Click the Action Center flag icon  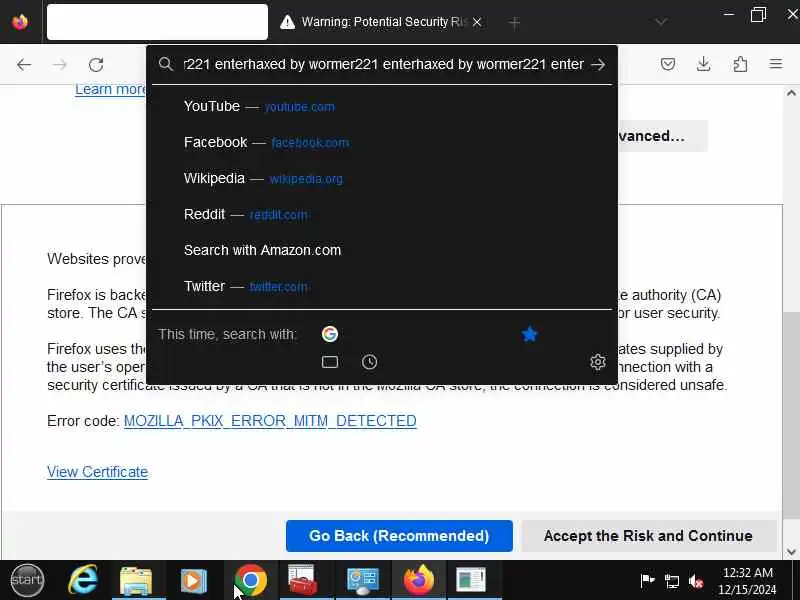click(647, 580)
